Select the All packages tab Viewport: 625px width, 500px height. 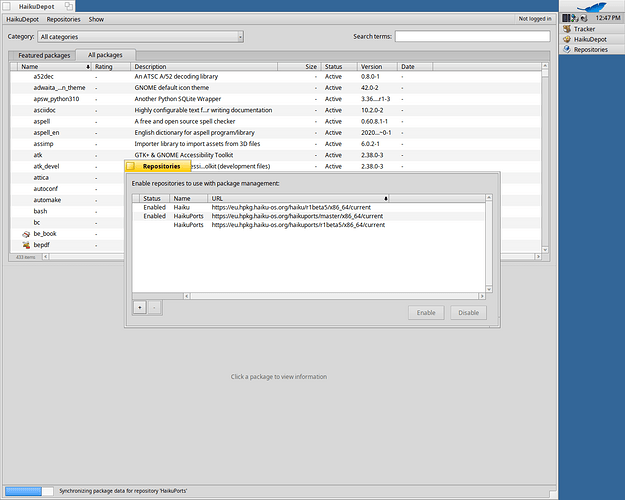coord(105,55)
